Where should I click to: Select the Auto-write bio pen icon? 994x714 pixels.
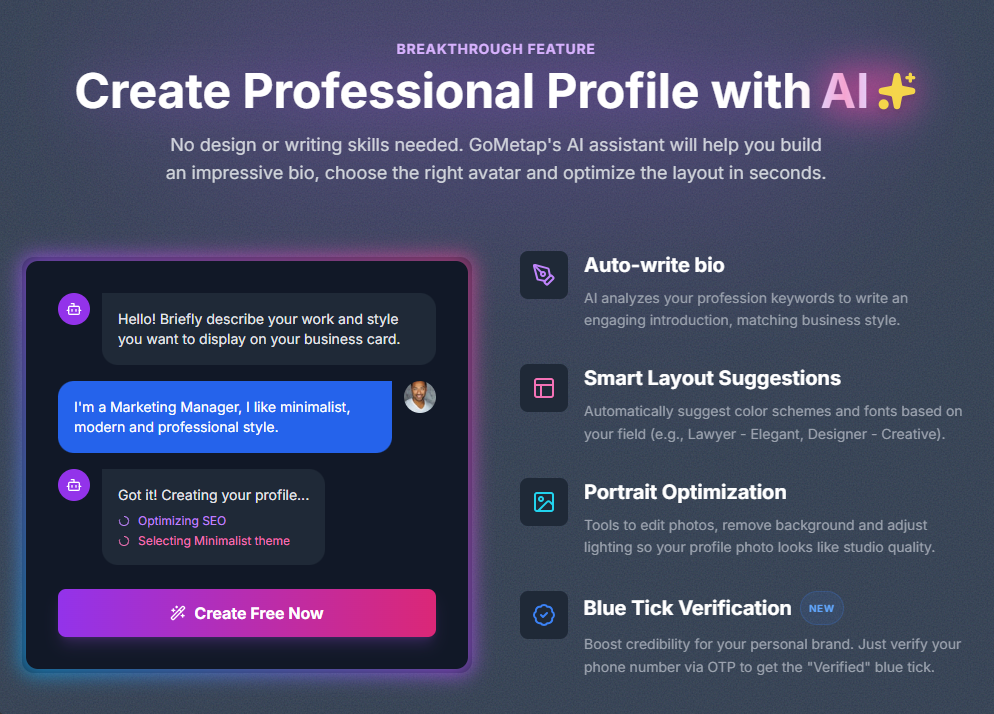coord(543,275)
